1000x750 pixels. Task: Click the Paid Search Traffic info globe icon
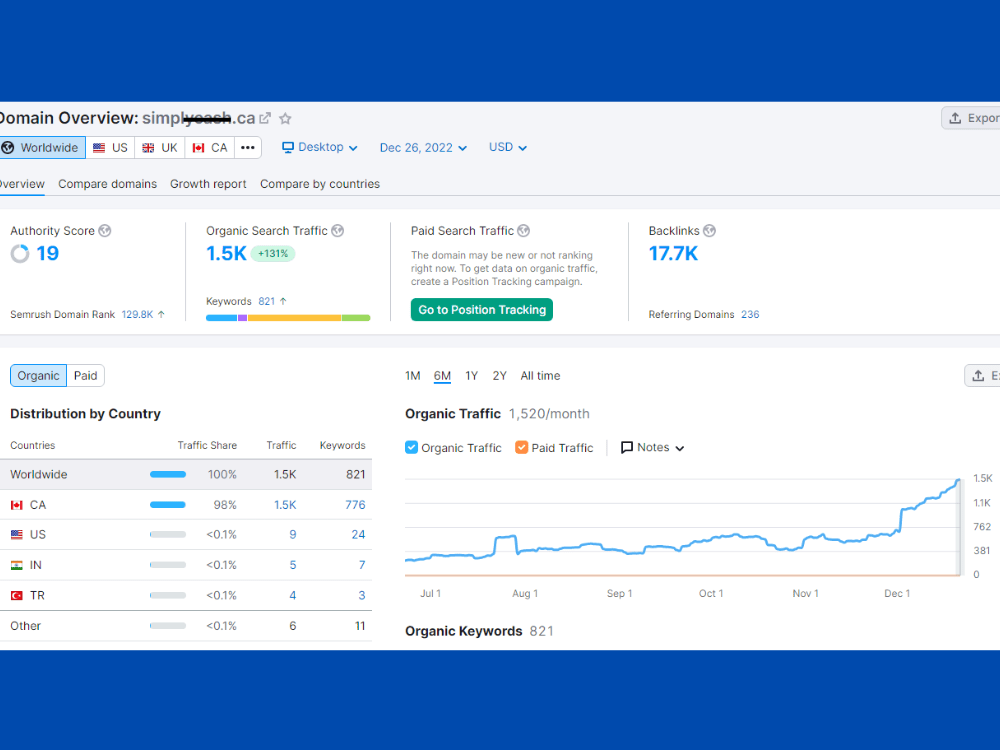coord(524,231)
